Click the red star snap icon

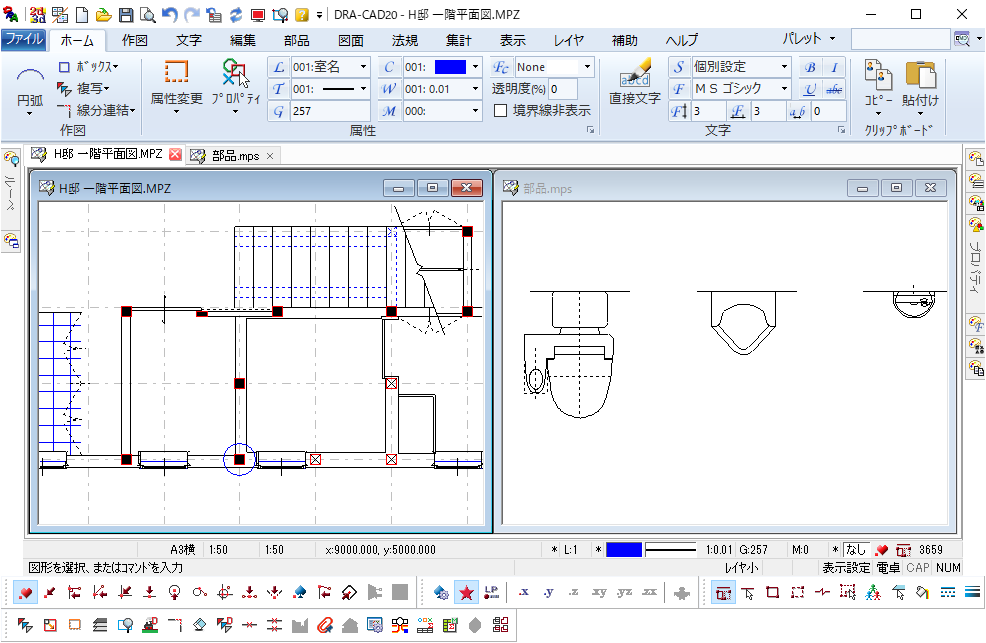tap(466, 593)
